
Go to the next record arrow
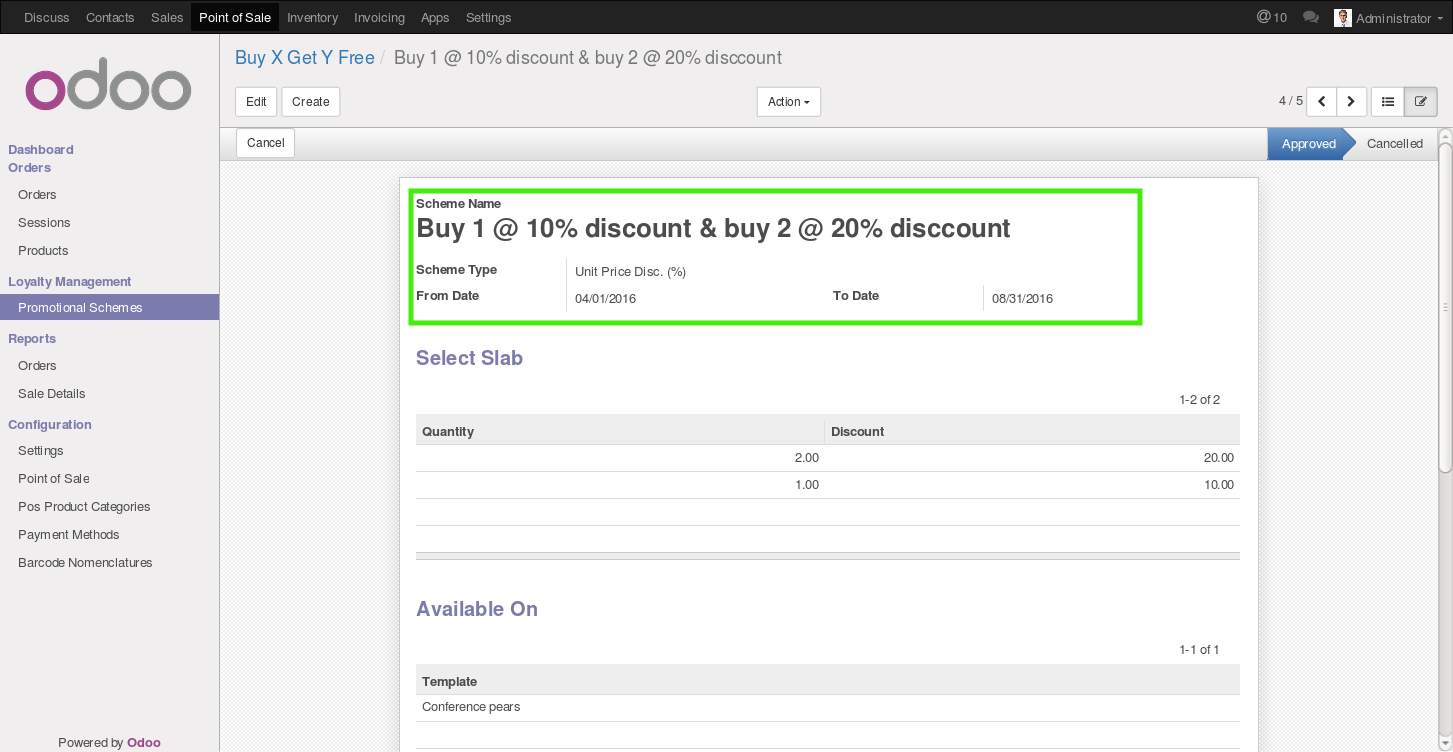tap(1352, 101)
